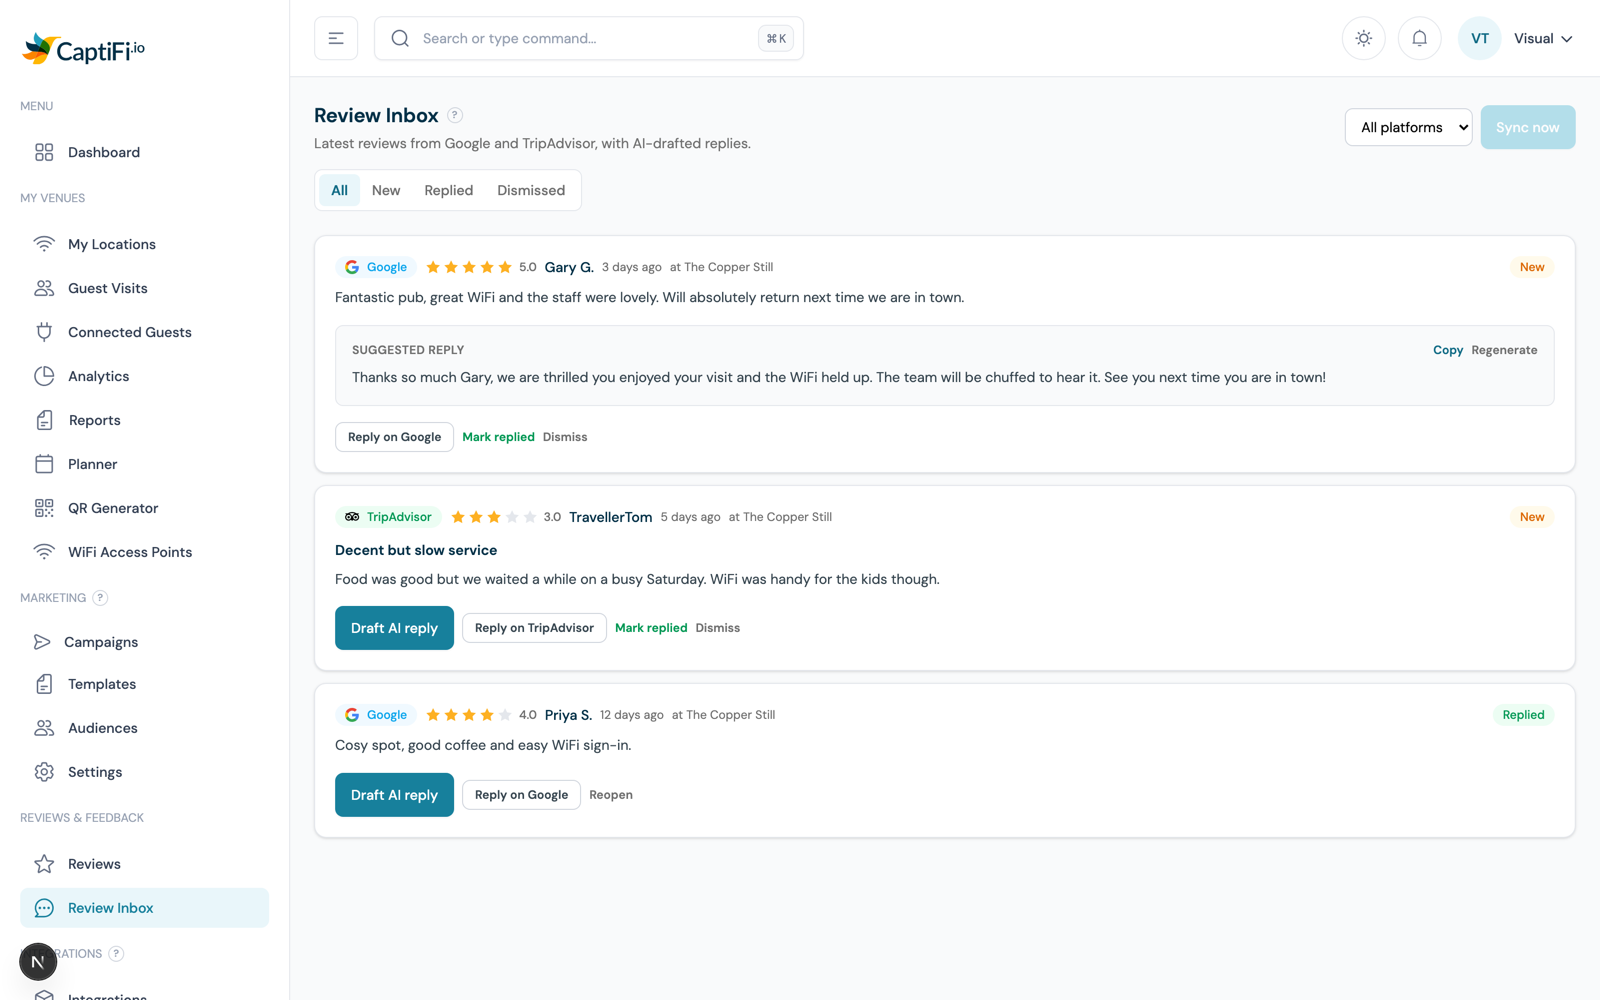Open the round N badge button
This screenshot has height=1000, width=1600.
(x=38, y=962)
